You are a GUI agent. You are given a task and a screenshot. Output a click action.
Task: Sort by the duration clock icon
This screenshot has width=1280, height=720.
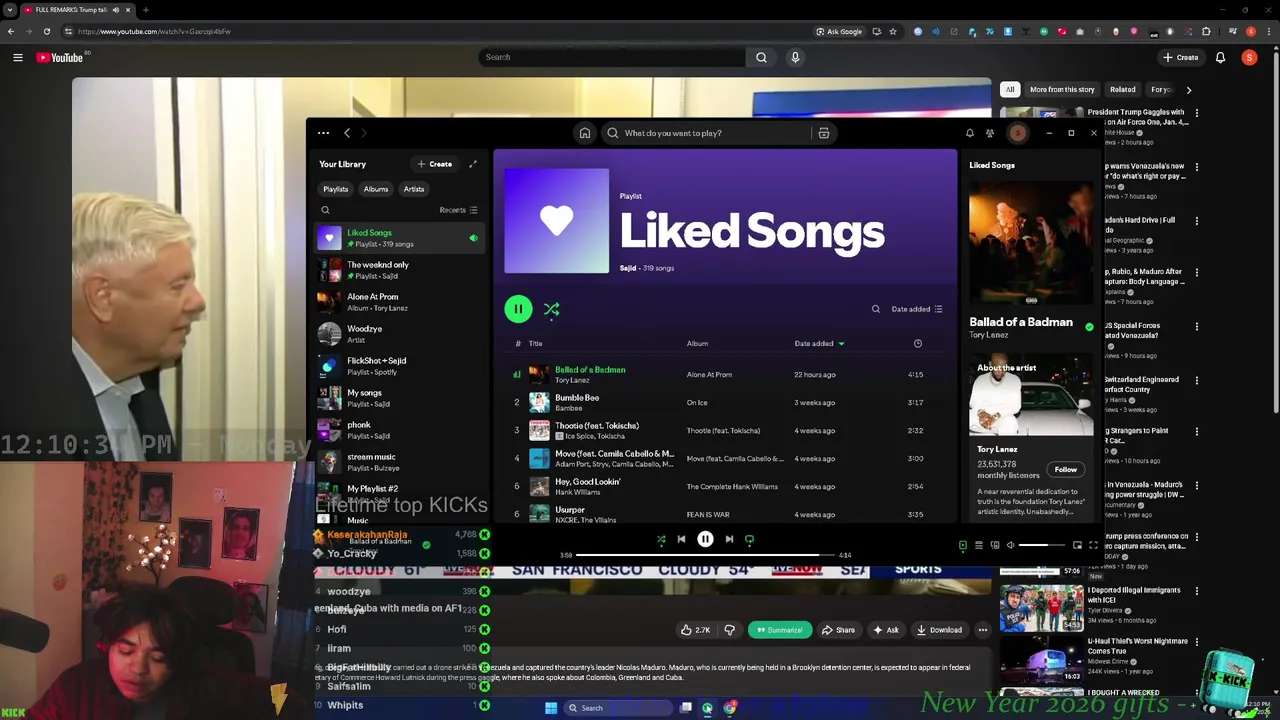point(917,344)
